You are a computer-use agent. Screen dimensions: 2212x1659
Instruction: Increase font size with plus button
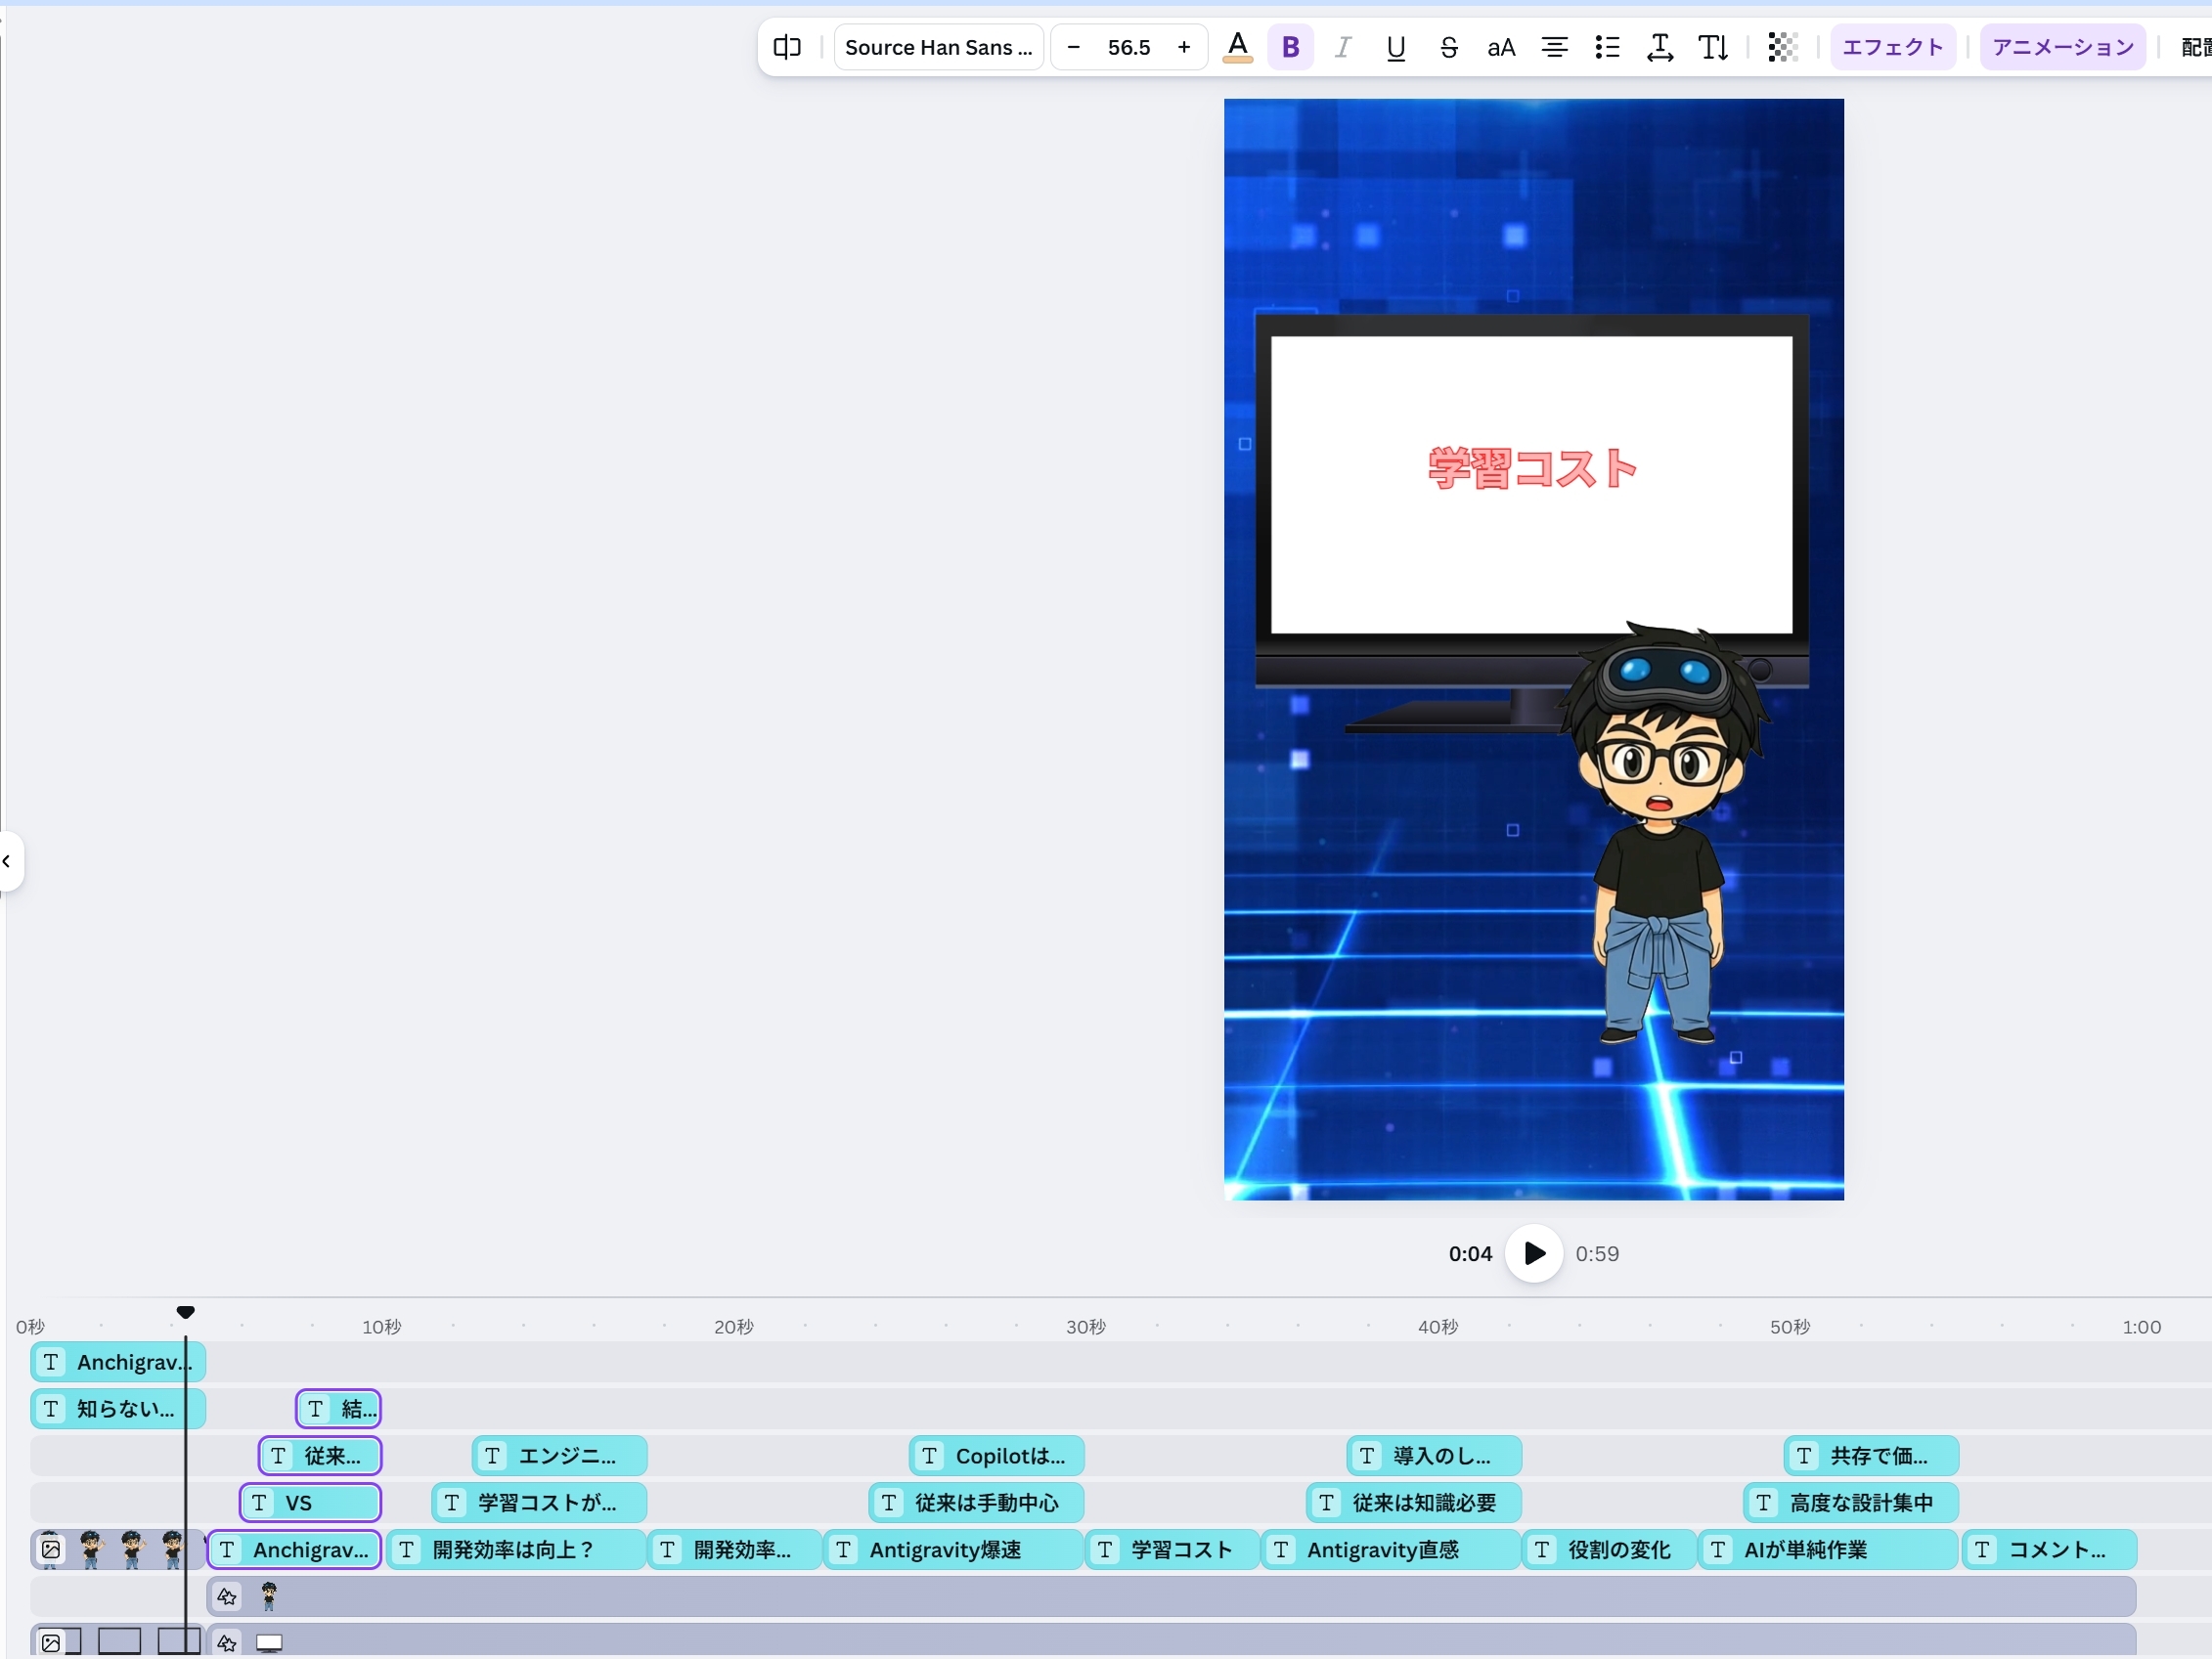[1184, 47]
